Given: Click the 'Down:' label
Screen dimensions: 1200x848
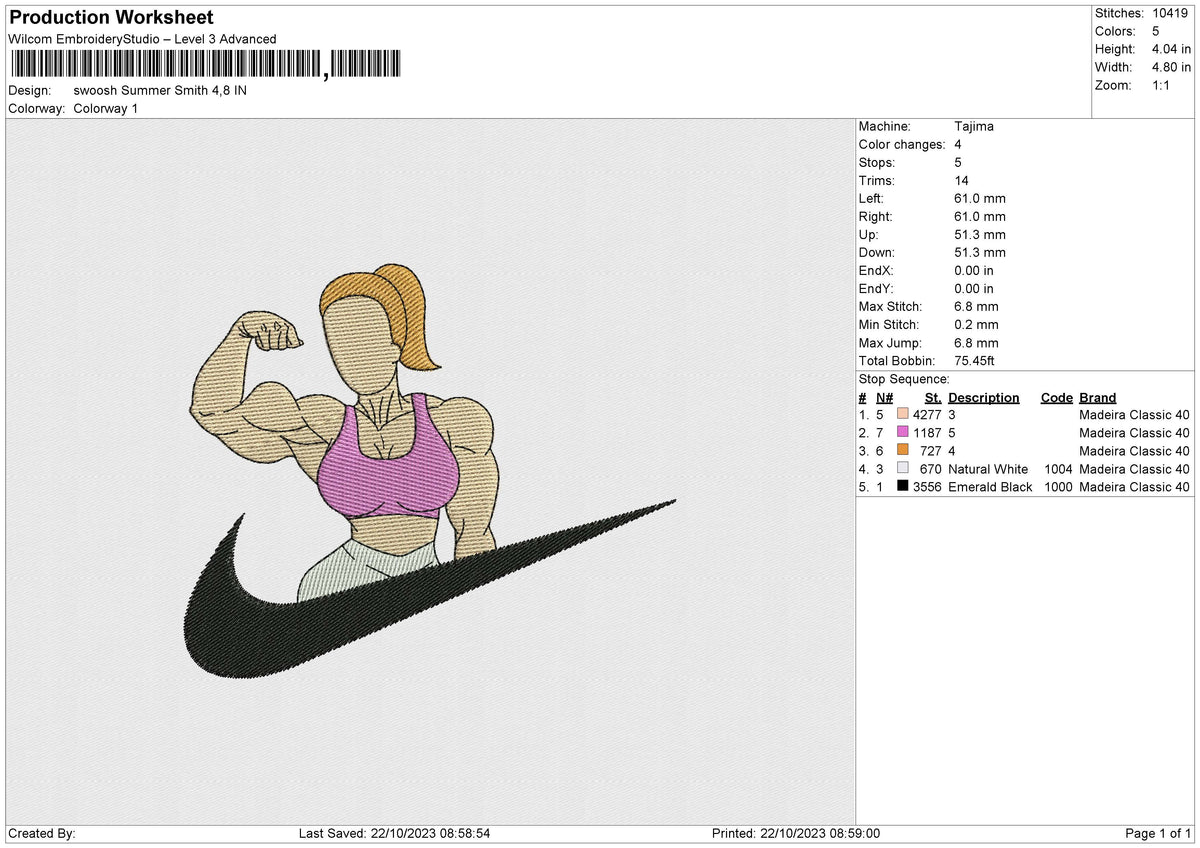Looking at the screenshot, I should tap(877, 253).
